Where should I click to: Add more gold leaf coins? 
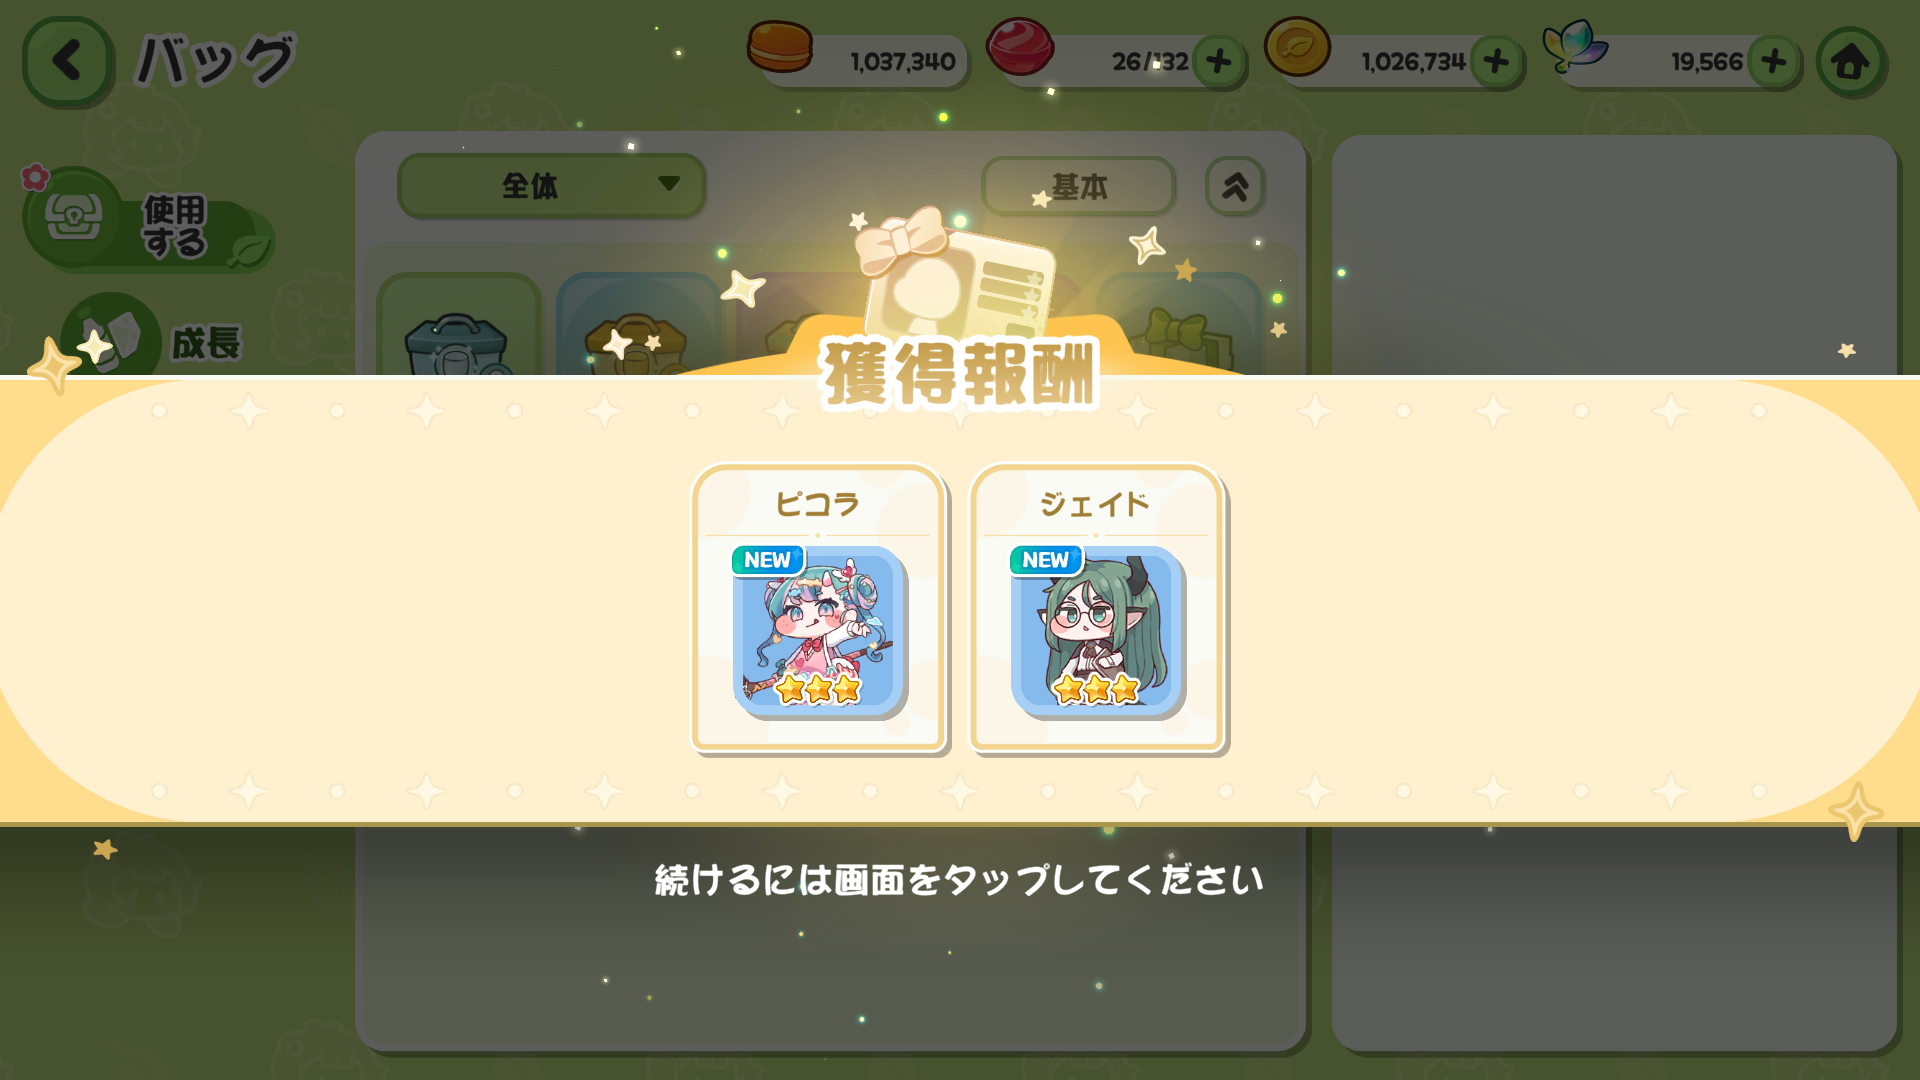pos(1496,62)
